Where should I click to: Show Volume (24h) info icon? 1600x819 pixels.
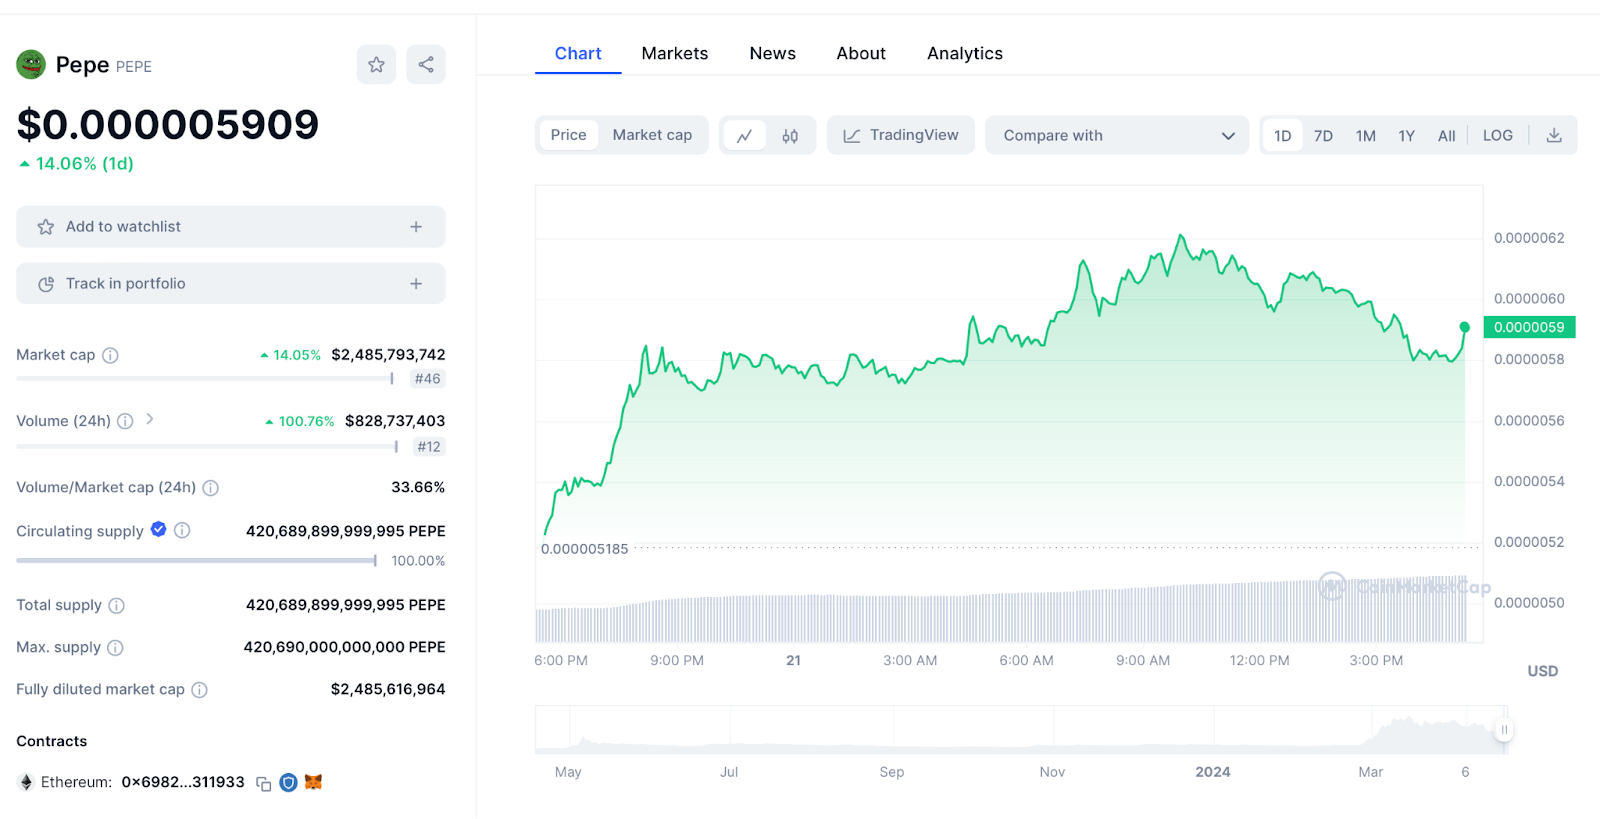125,421
